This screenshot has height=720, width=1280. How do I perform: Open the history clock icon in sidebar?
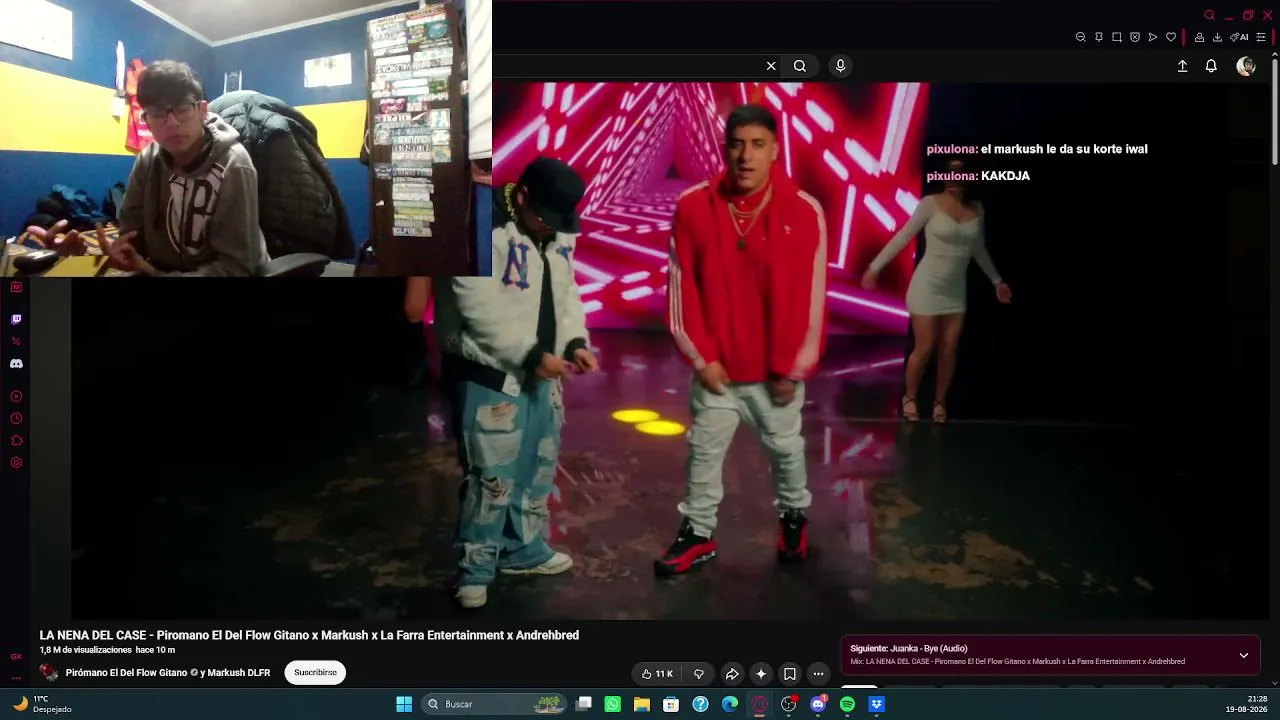pyautogui.click(x=16, y=419)
